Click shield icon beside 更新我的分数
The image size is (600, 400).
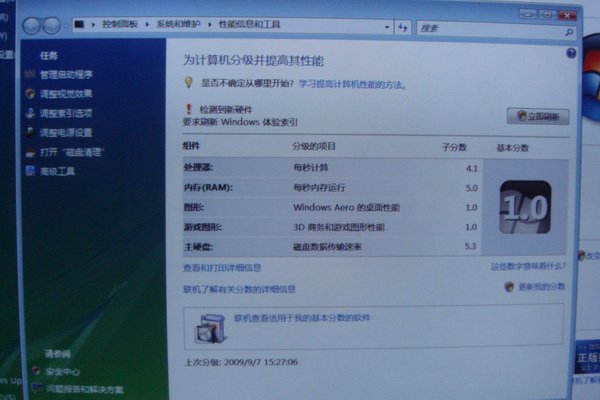(509, 286)
